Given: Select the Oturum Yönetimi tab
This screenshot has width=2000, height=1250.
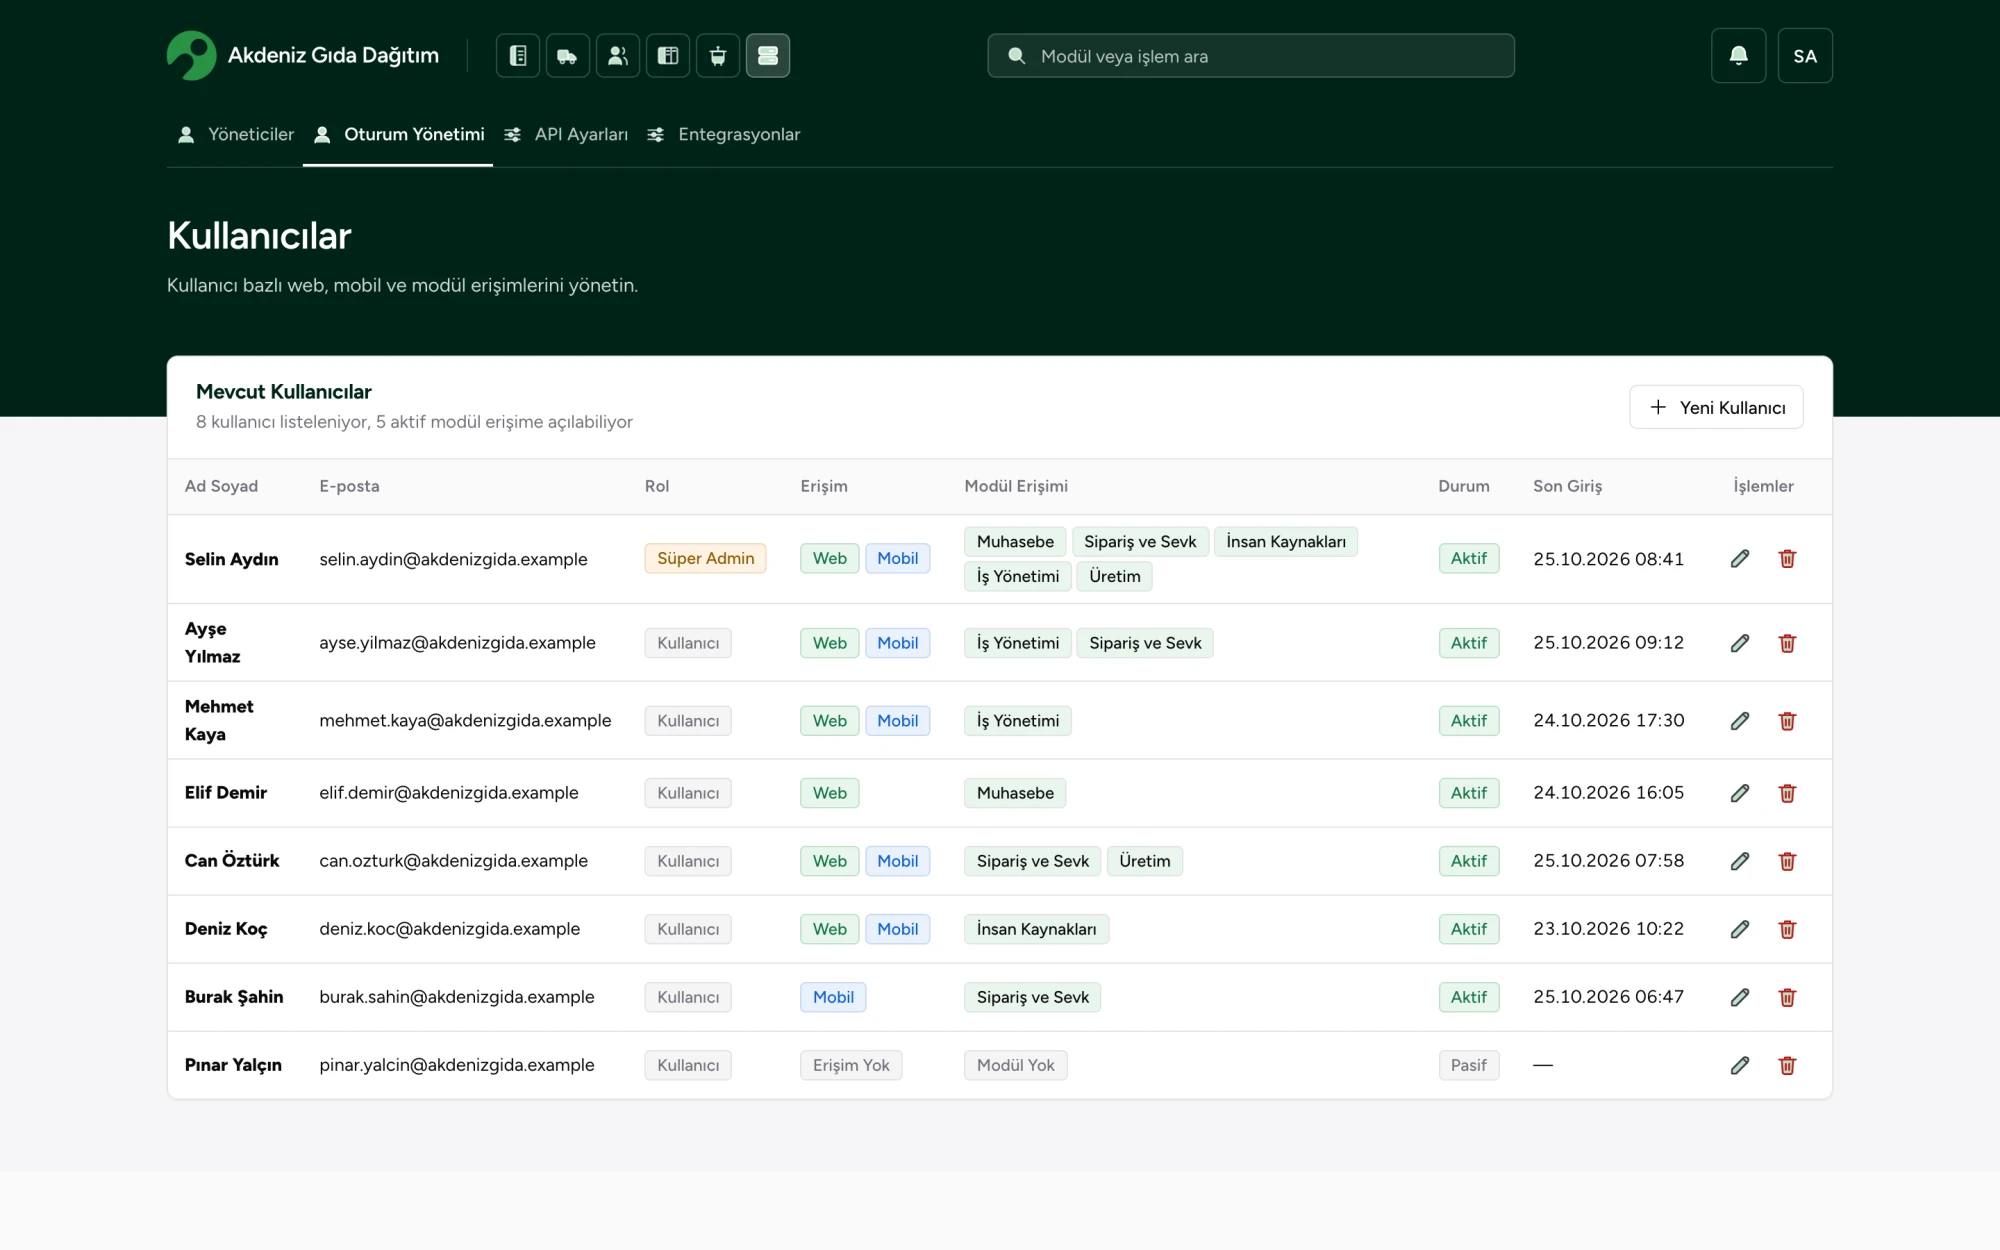Looking at the screenshot, I should click(x=398, y=135).
